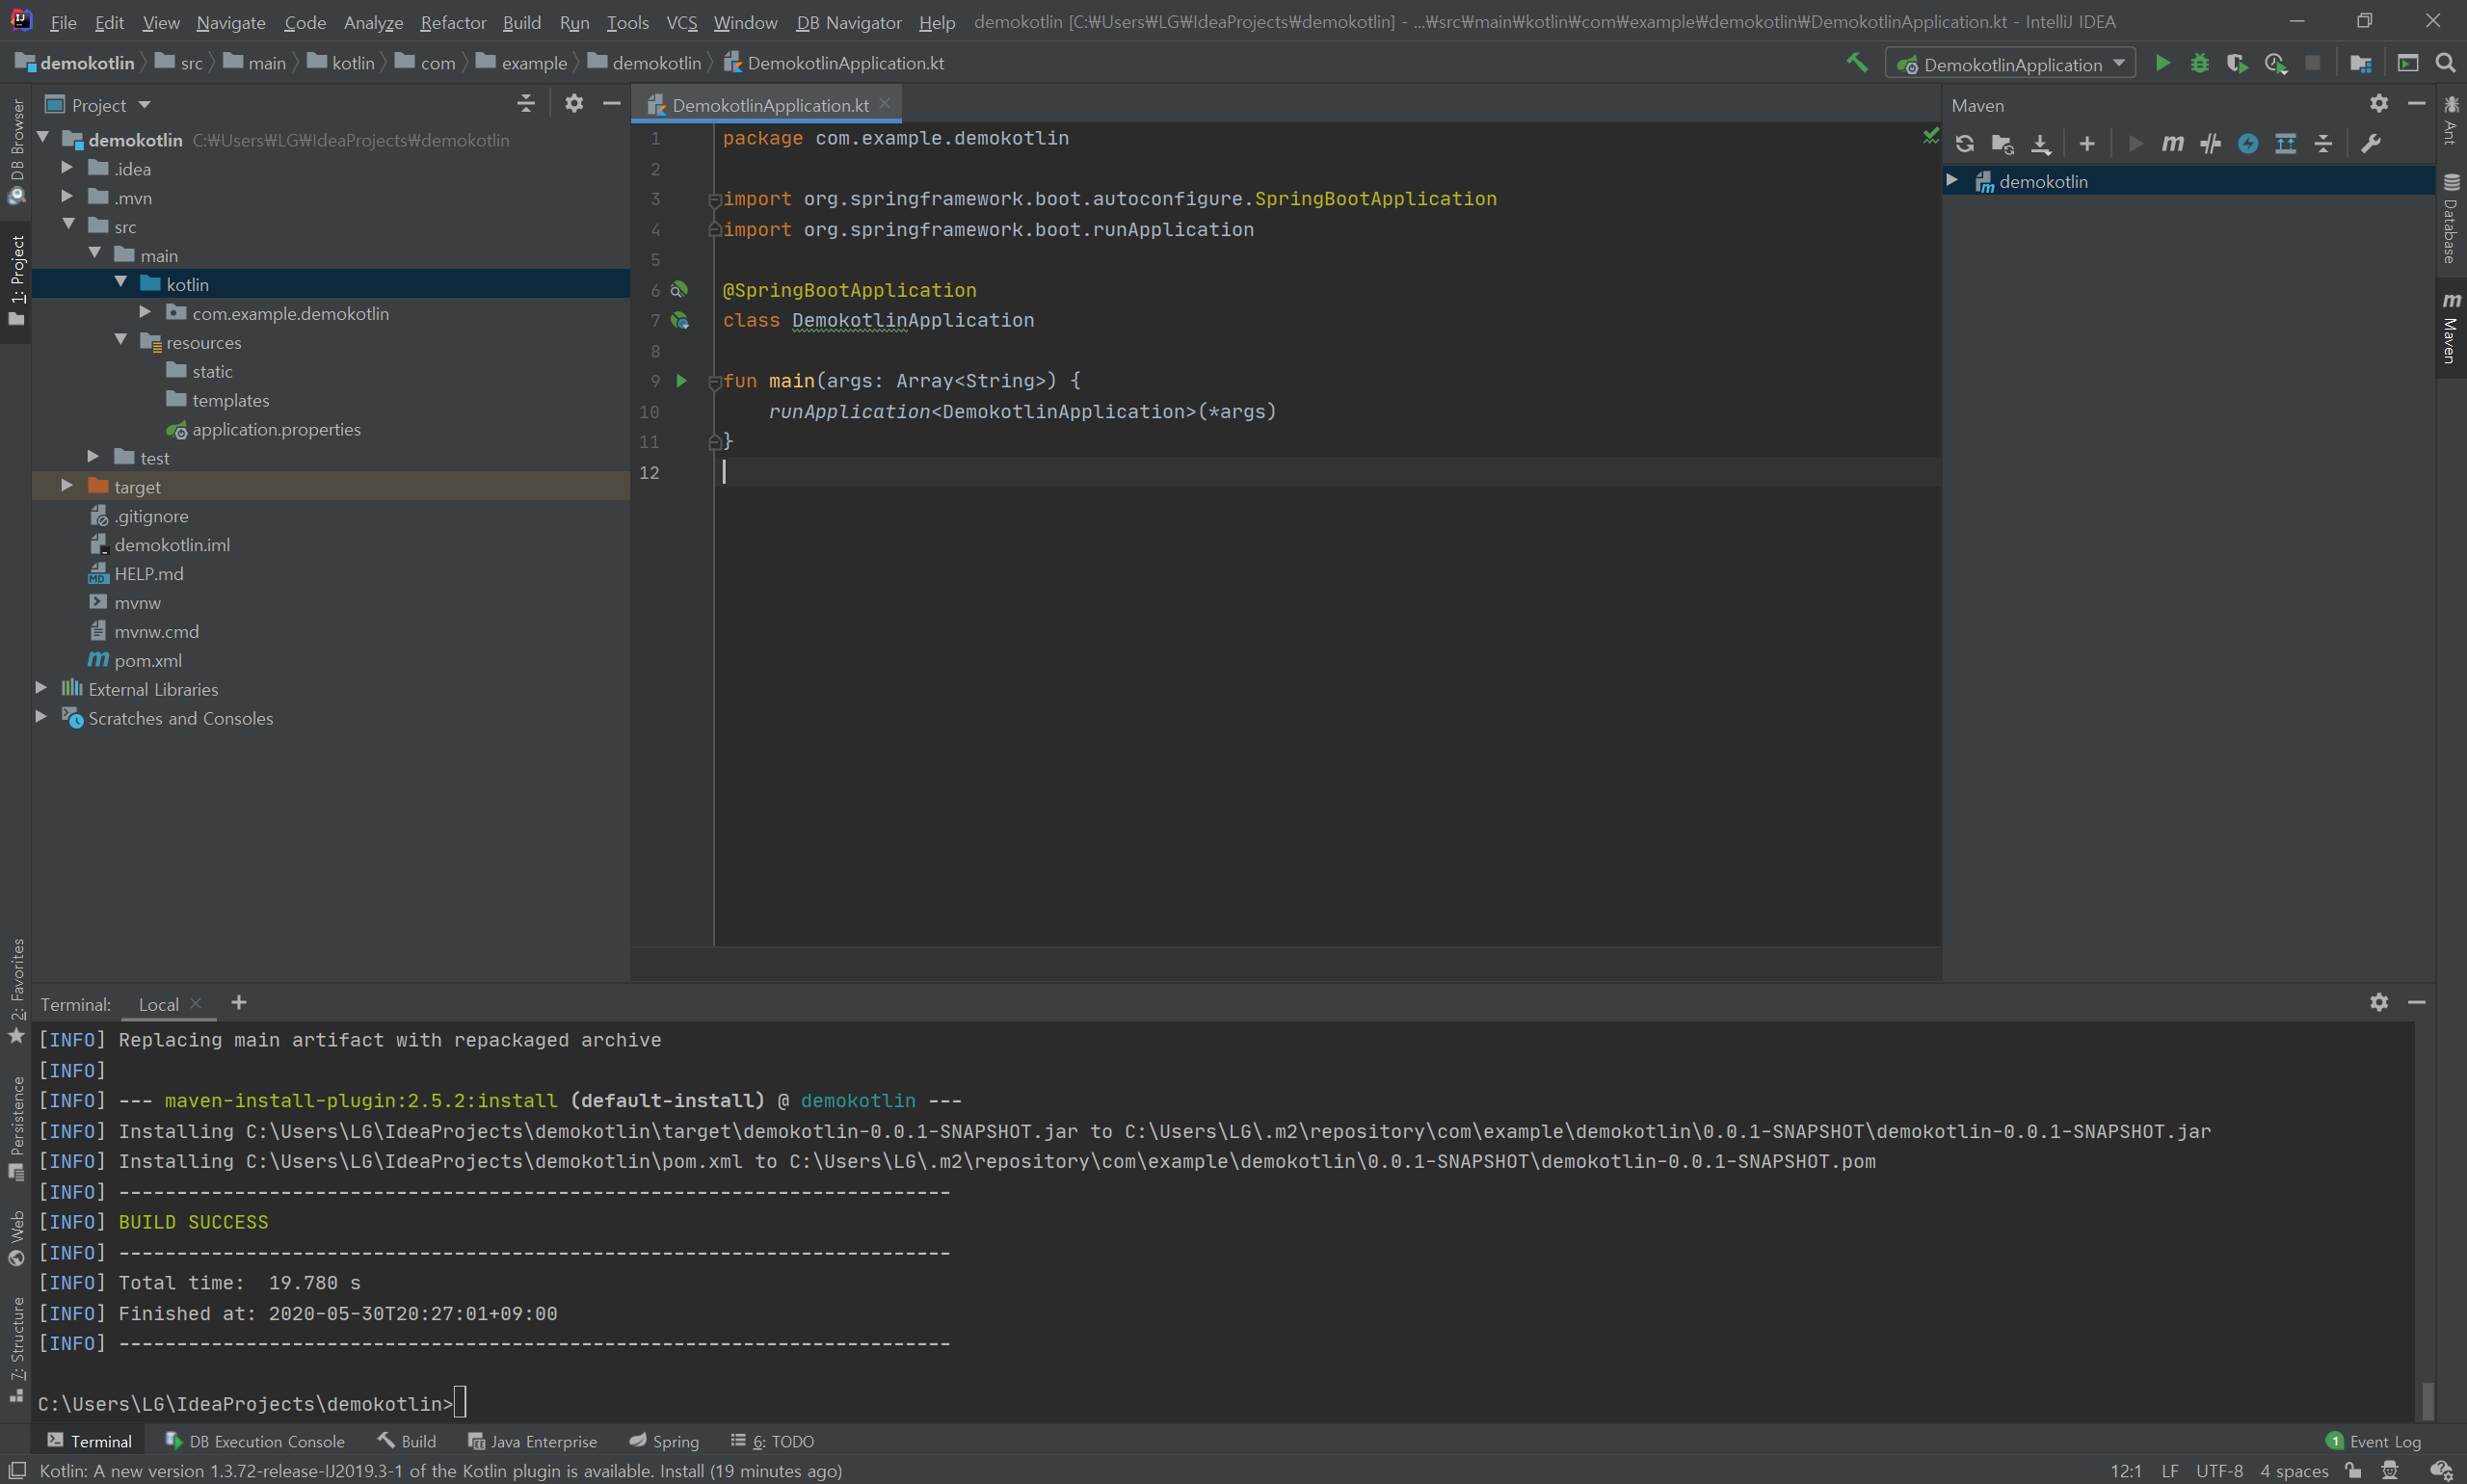Image resolution: width=2467 pixels, height=1484 pixels.
Task: Start debugging with the bug icon
Action: [x=2199, y=63]
